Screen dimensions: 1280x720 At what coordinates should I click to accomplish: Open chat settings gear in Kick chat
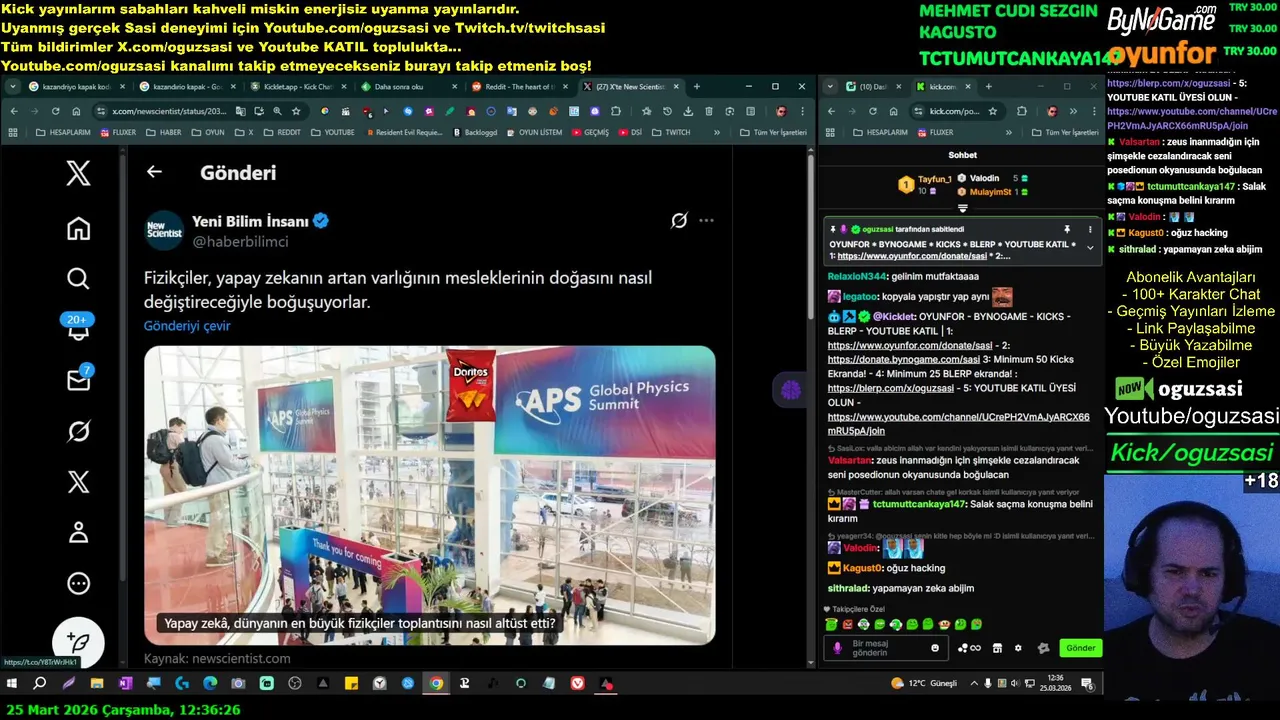(1018, 648)
